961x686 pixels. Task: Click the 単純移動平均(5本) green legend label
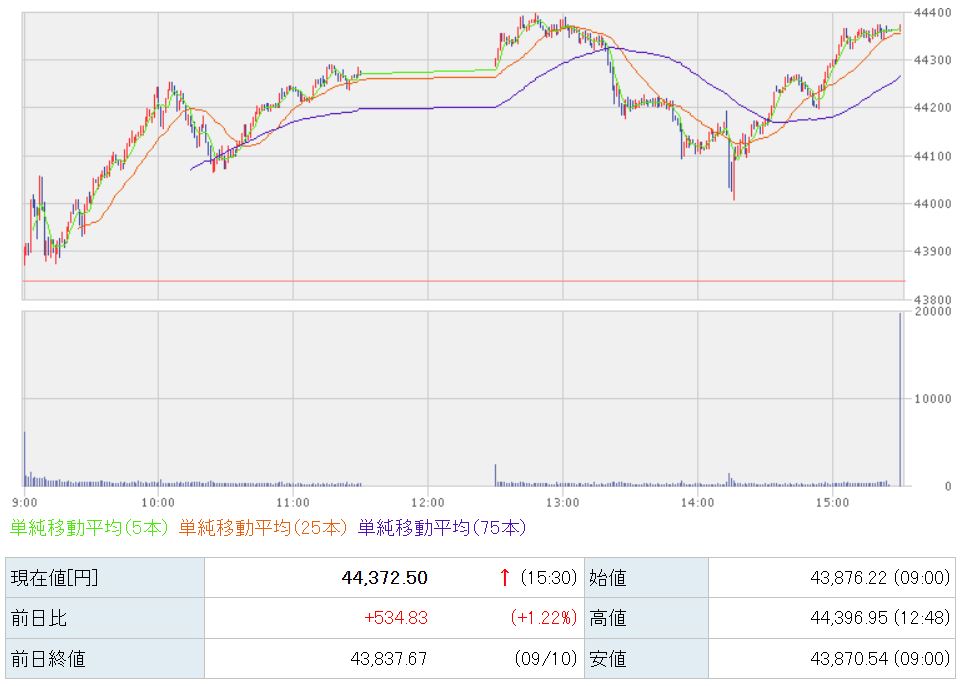89,528
